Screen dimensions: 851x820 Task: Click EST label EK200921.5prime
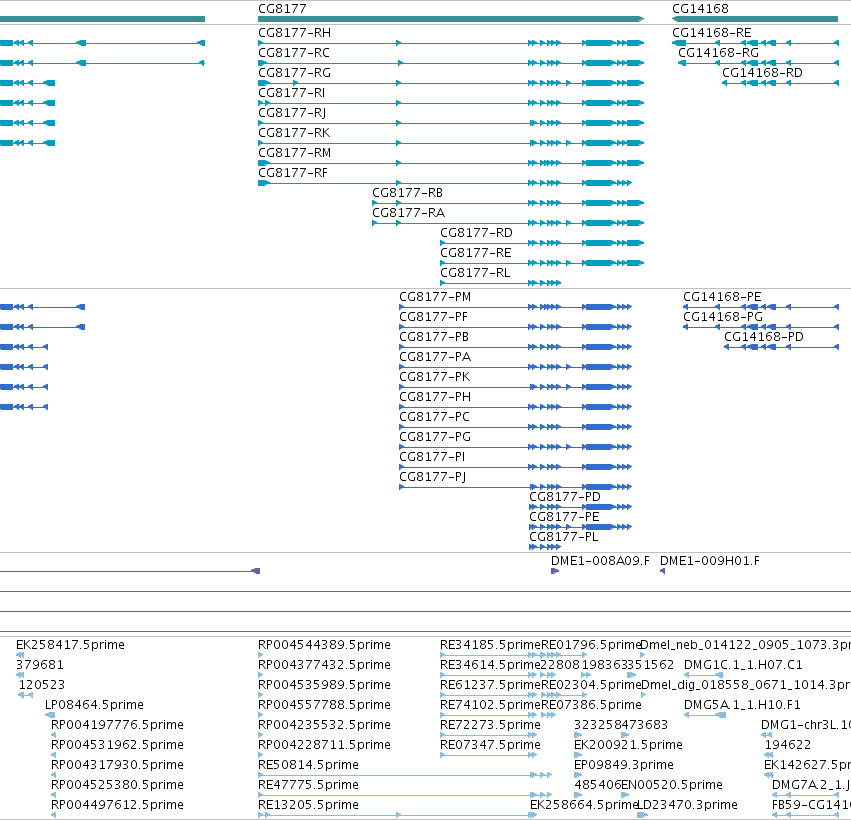click(x=628, y=746)
